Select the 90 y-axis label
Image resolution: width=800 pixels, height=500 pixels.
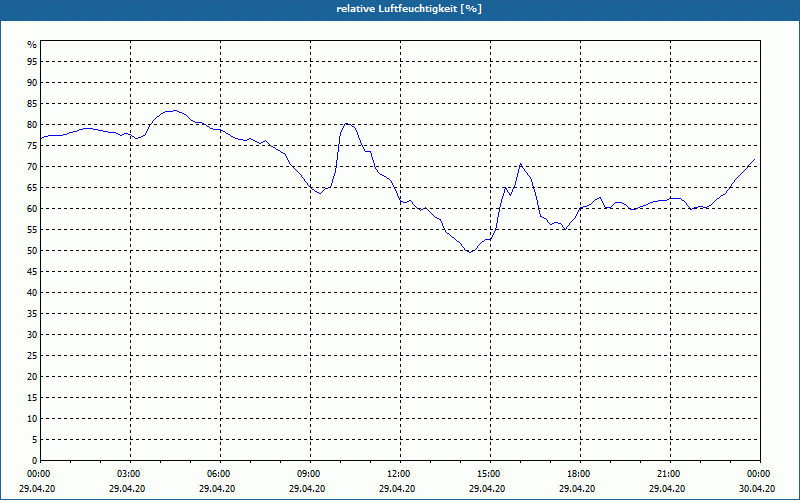pos(32,83)
